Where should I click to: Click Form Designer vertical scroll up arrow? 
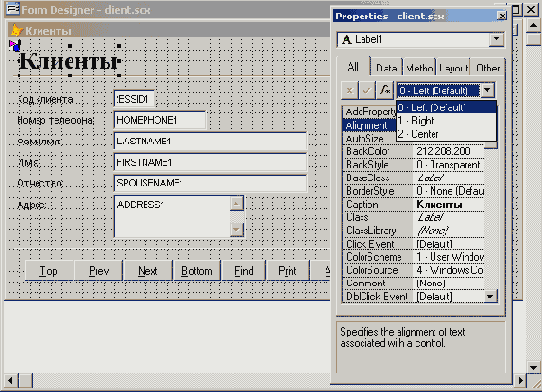pos(533,25)
